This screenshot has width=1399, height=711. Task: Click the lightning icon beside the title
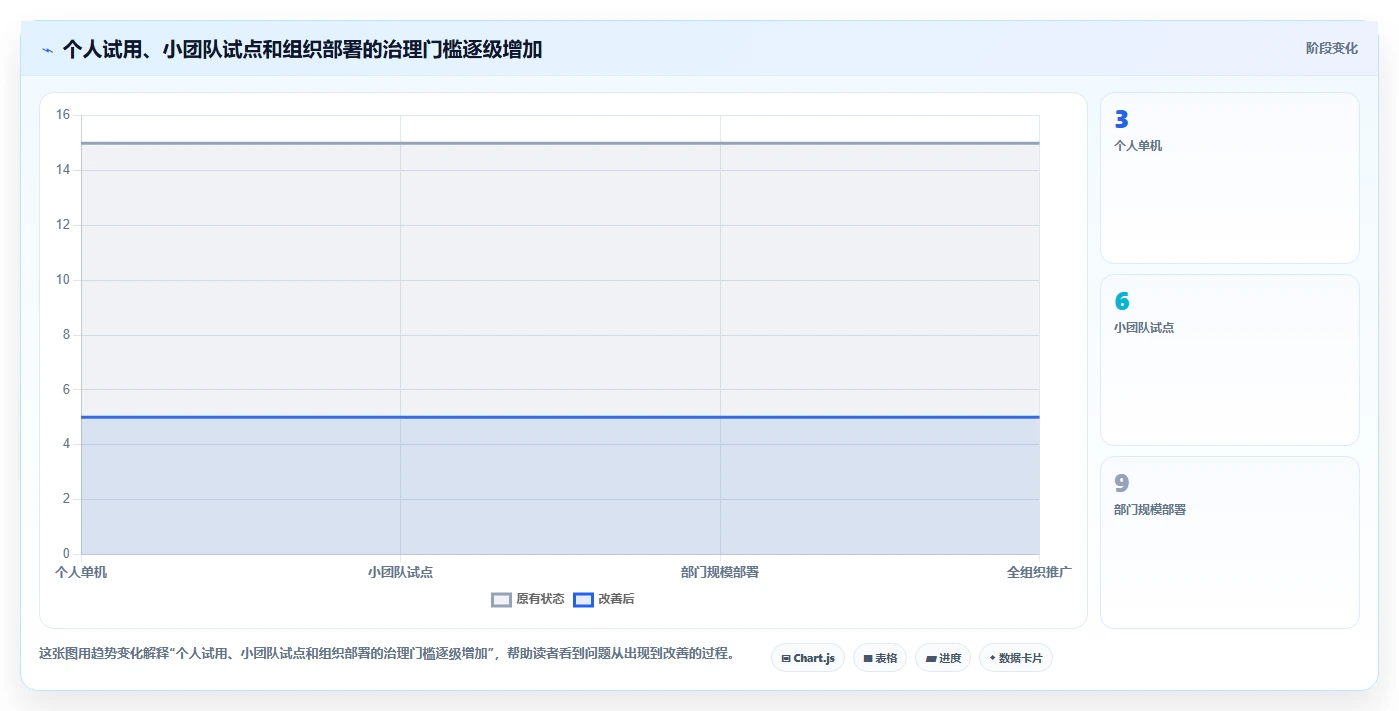point(47,50)
